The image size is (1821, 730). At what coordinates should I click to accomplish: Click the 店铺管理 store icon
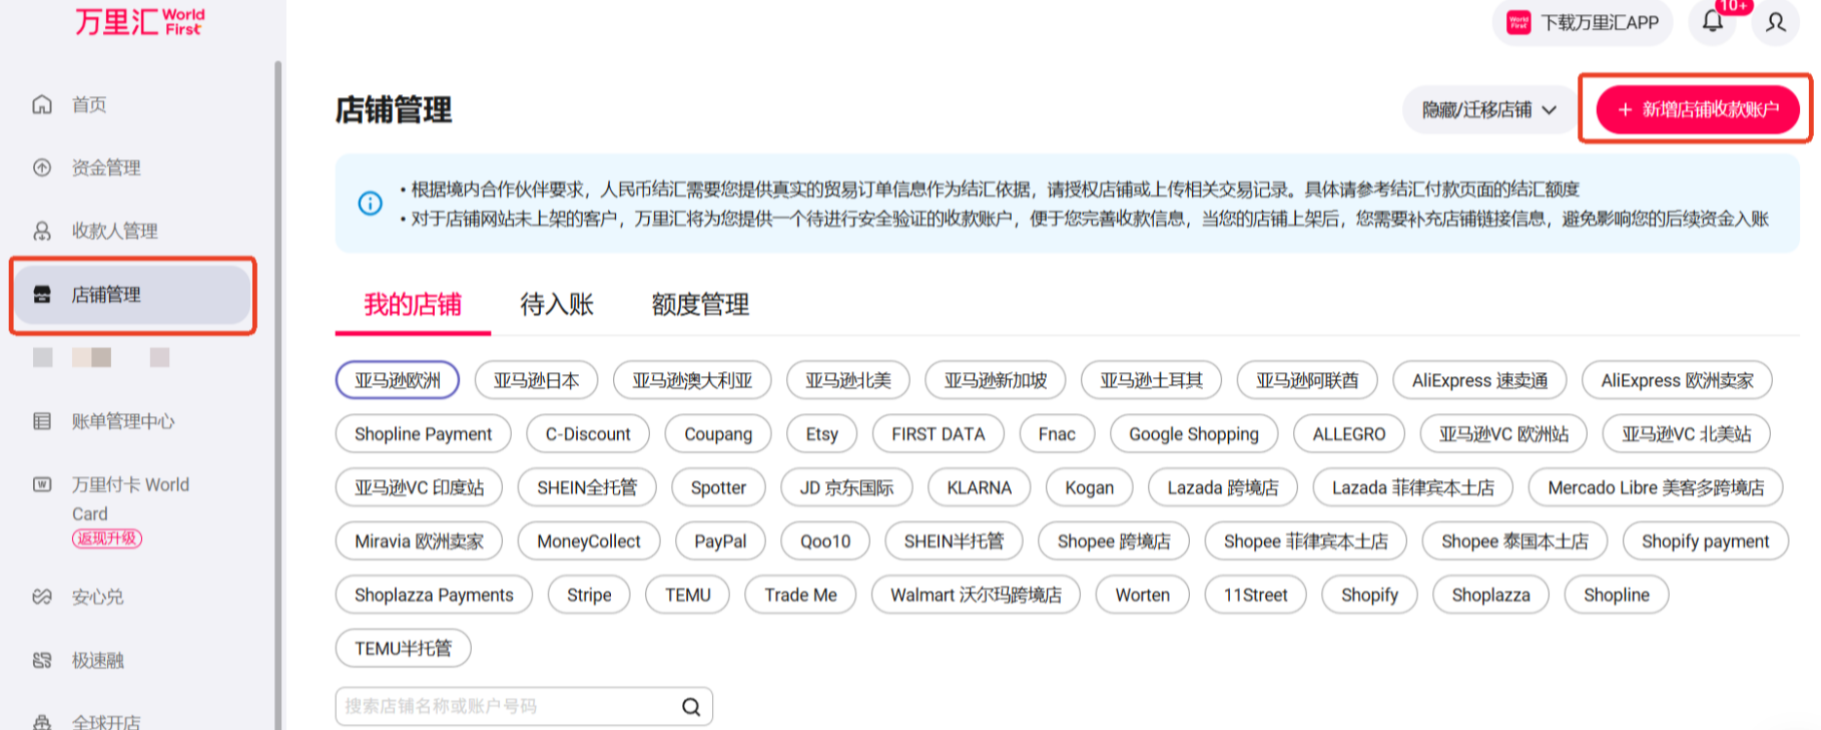(42, 294)
